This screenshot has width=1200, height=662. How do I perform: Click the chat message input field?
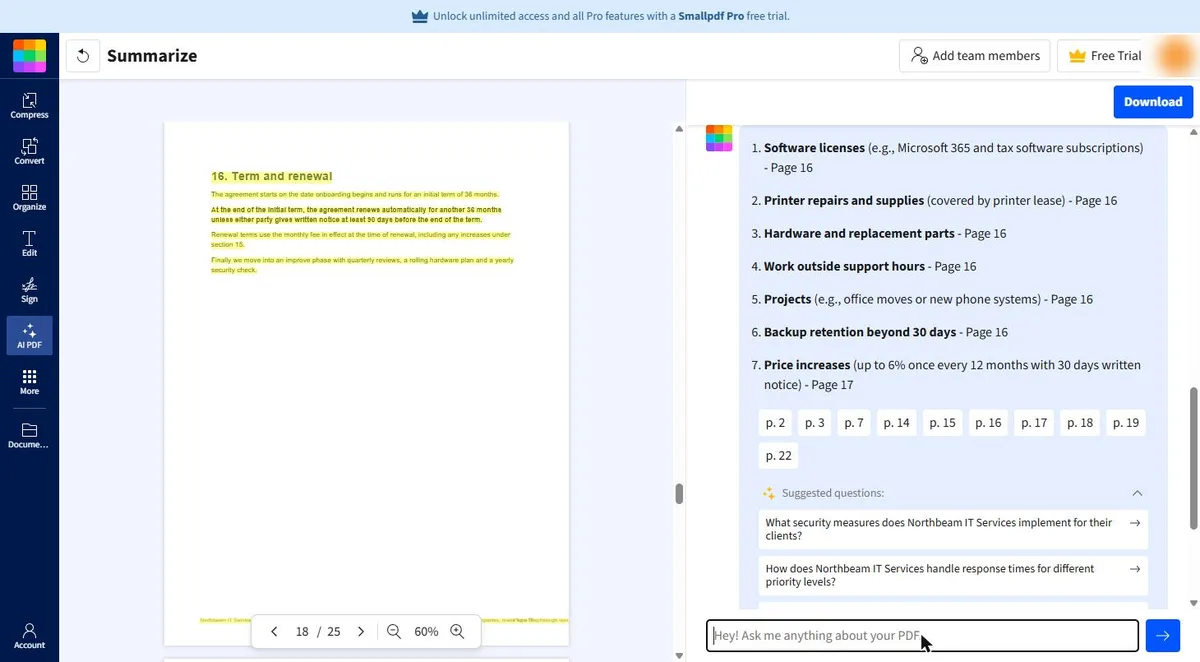tap(922, 635)
